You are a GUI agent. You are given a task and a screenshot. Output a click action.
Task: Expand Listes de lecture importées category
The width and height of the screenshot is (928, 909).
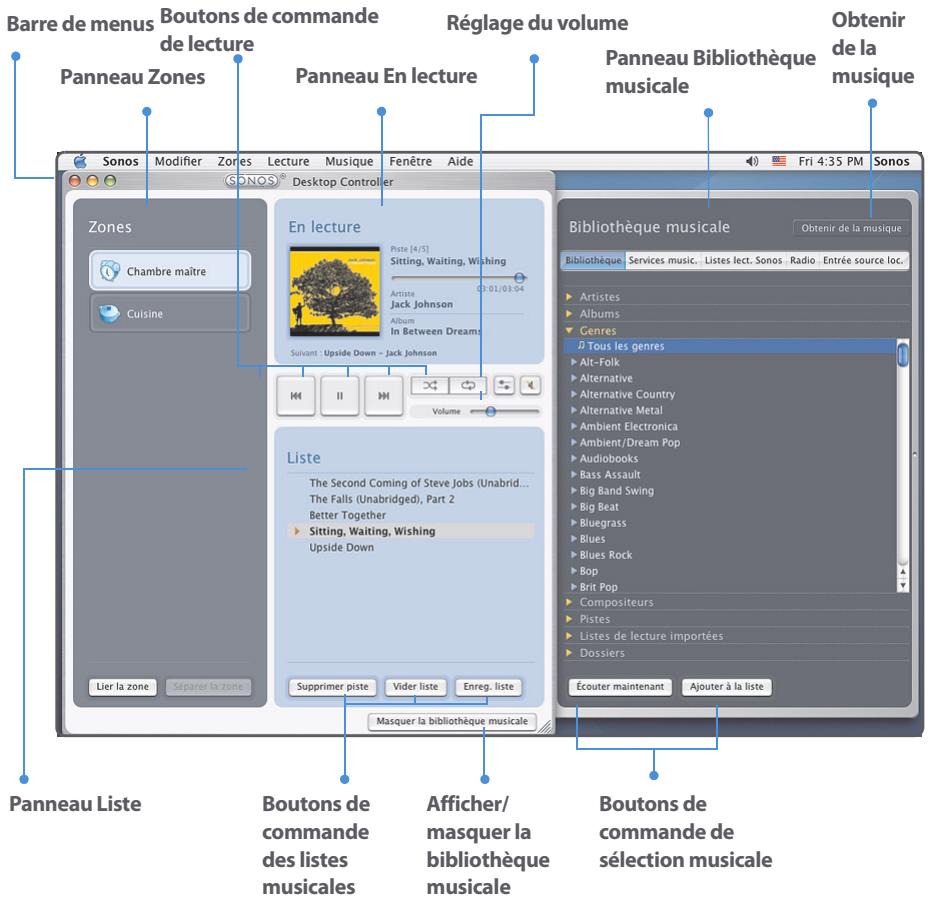569,636
